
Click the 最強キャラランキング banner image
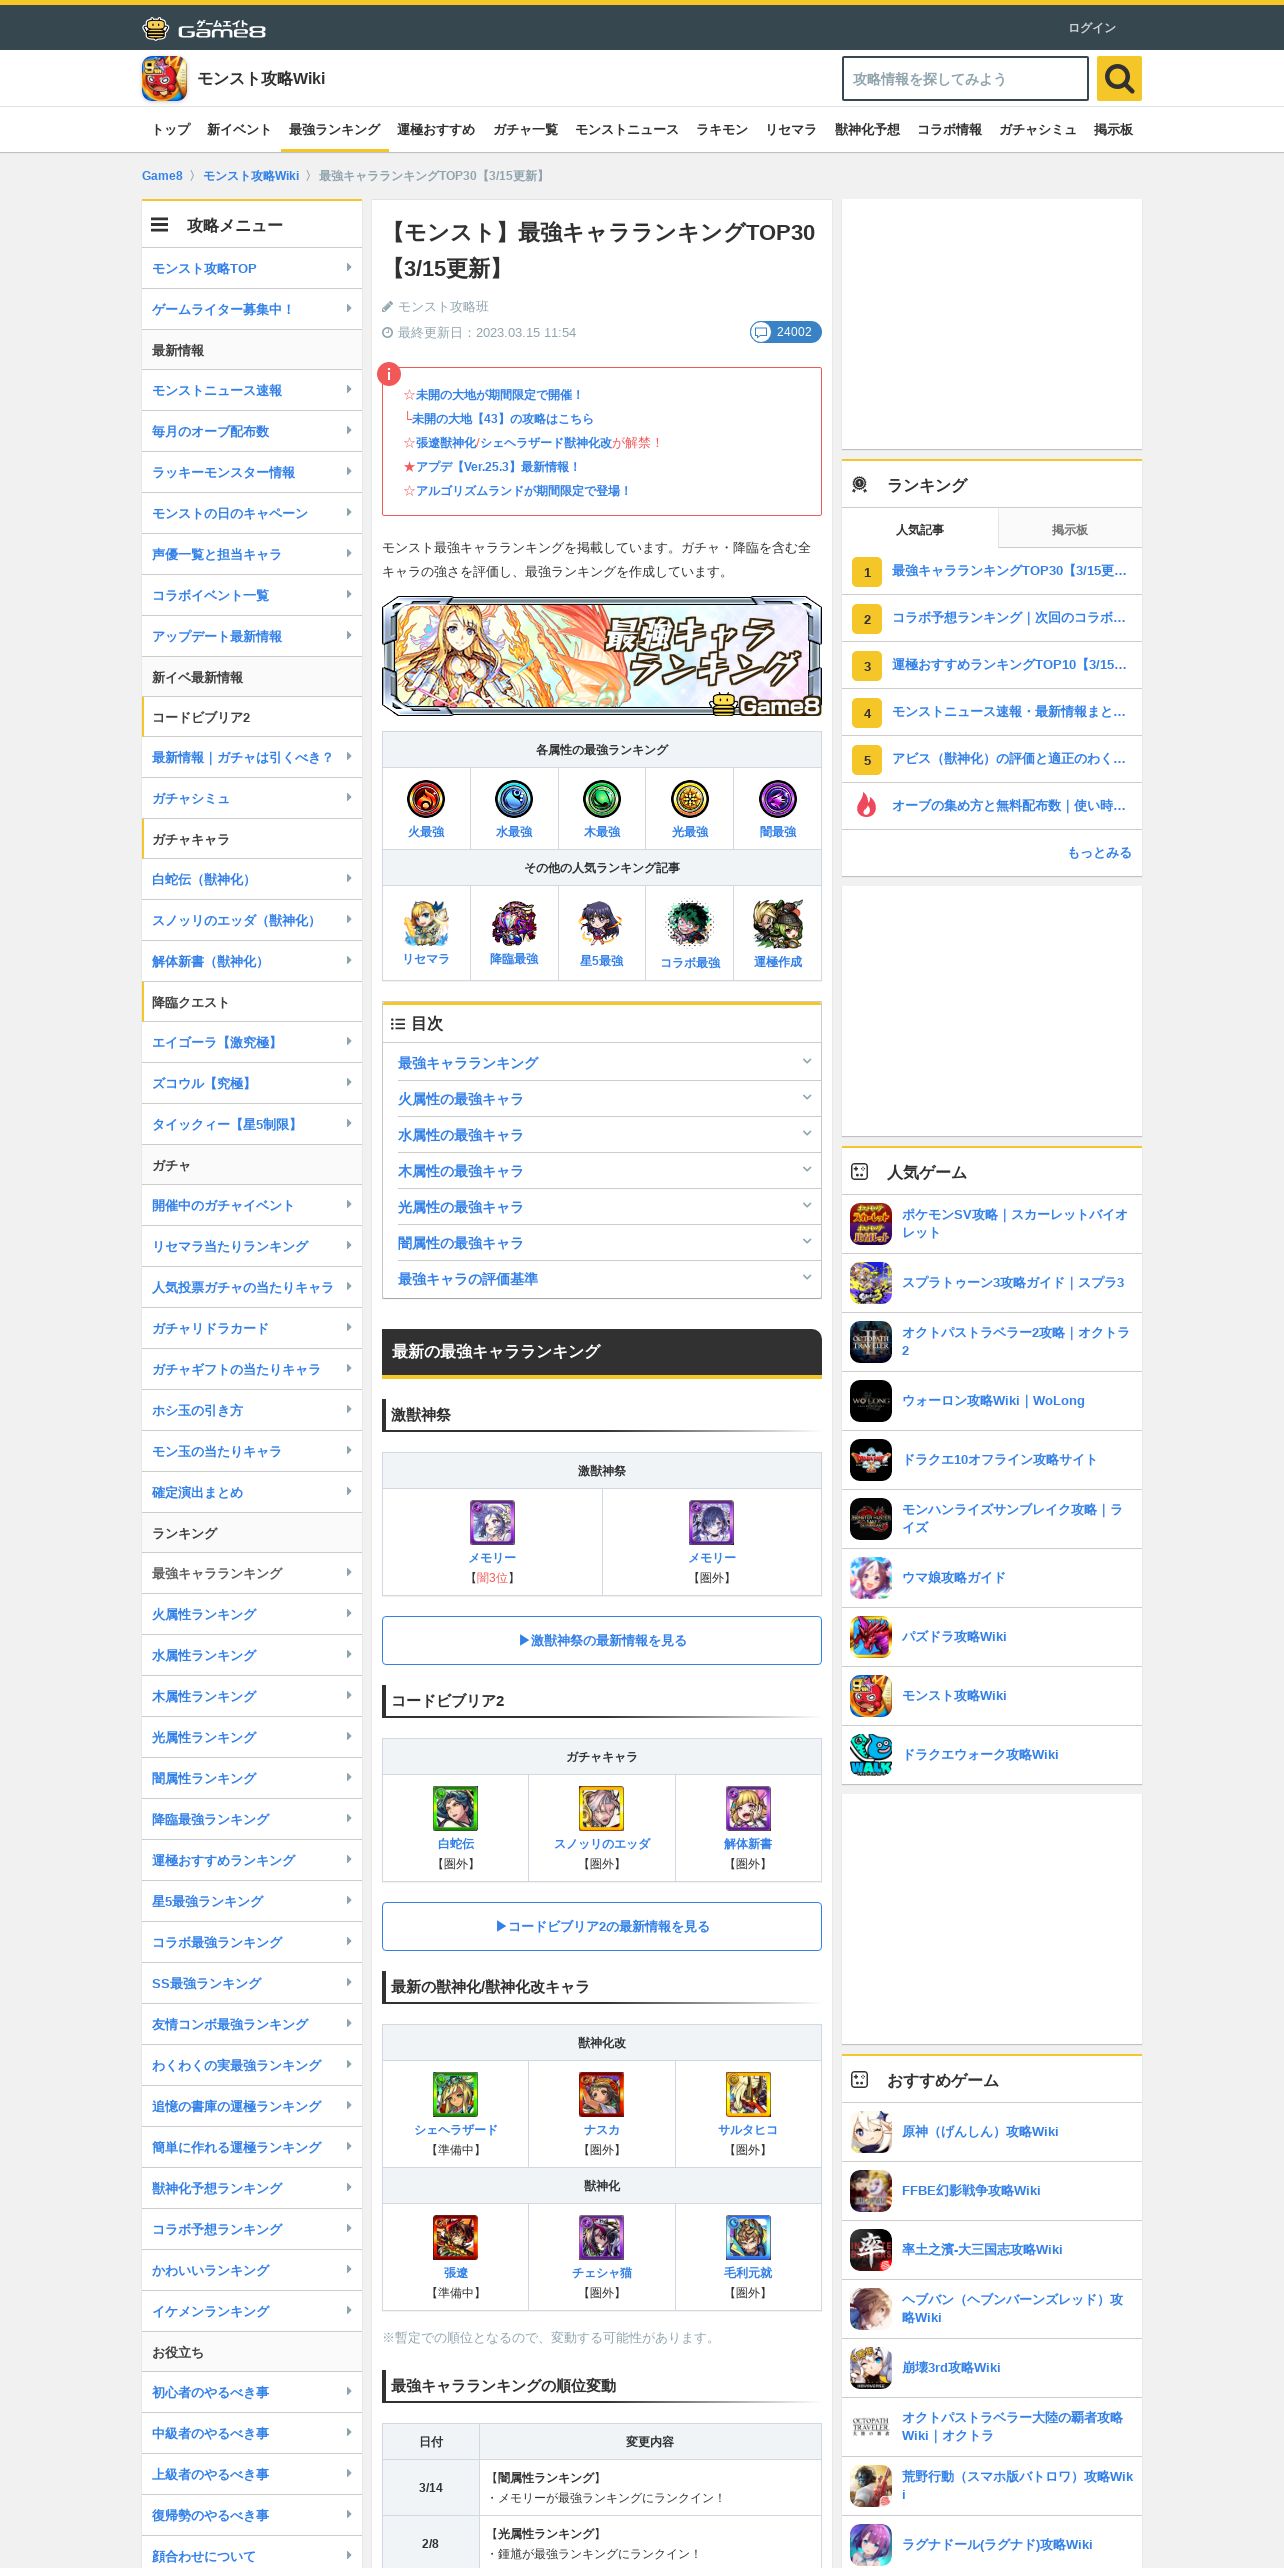pyautogui.click(x=602, y=656)
